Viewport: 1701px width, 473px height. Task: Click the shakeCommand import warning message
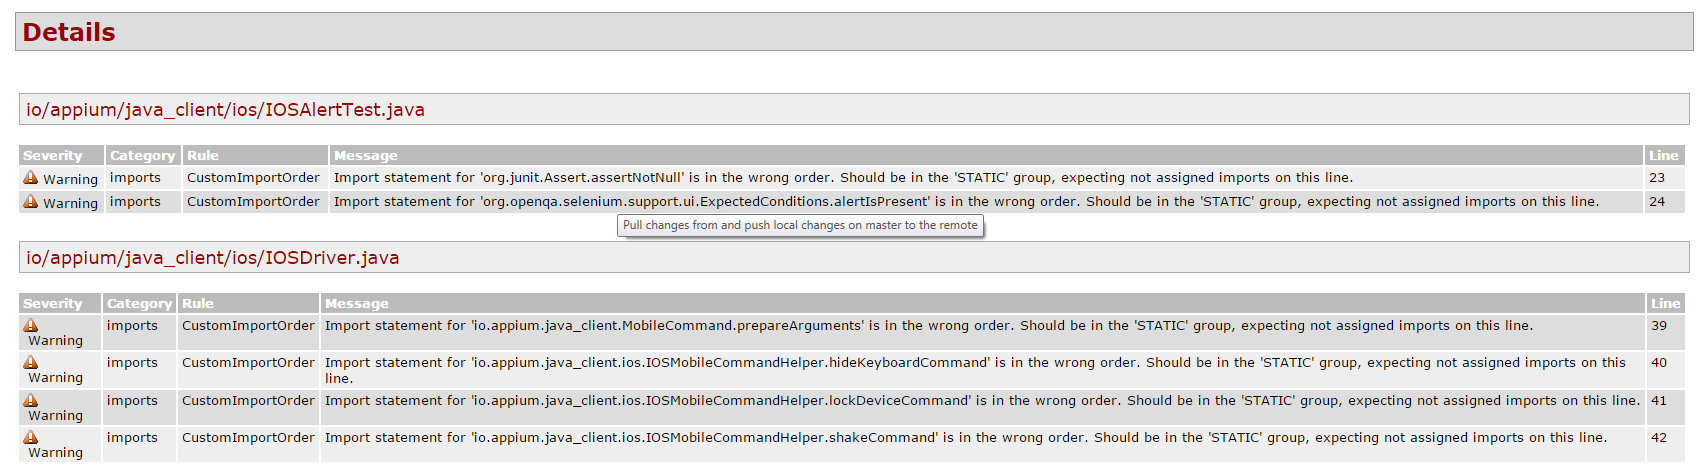(965, 438)
